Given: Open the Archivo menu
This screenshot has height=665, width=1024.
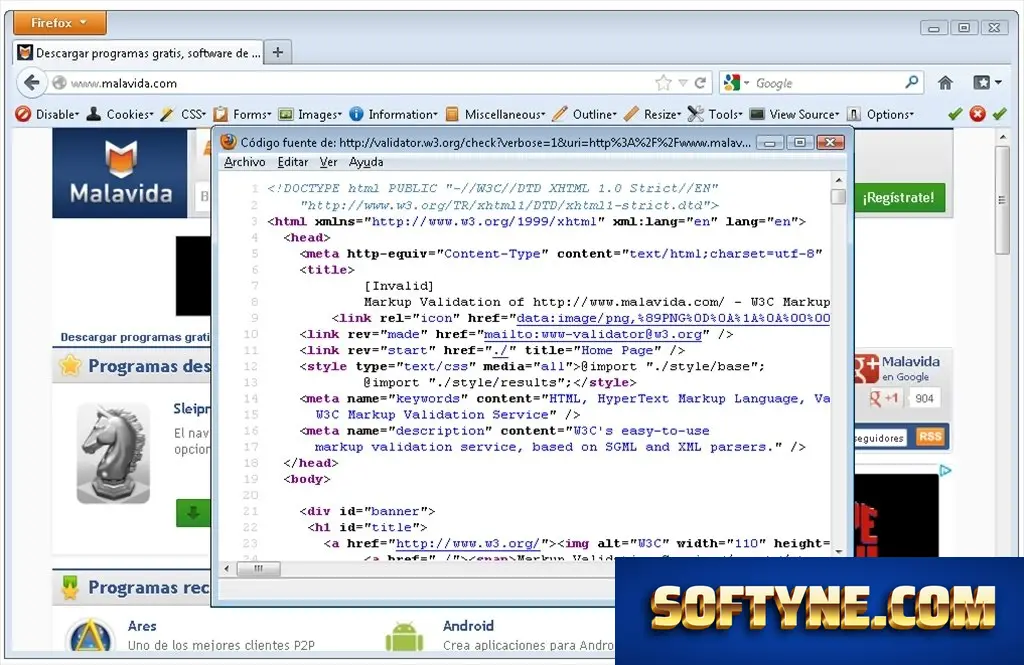Looking at the screenshot, I should [x=244, y=162].
